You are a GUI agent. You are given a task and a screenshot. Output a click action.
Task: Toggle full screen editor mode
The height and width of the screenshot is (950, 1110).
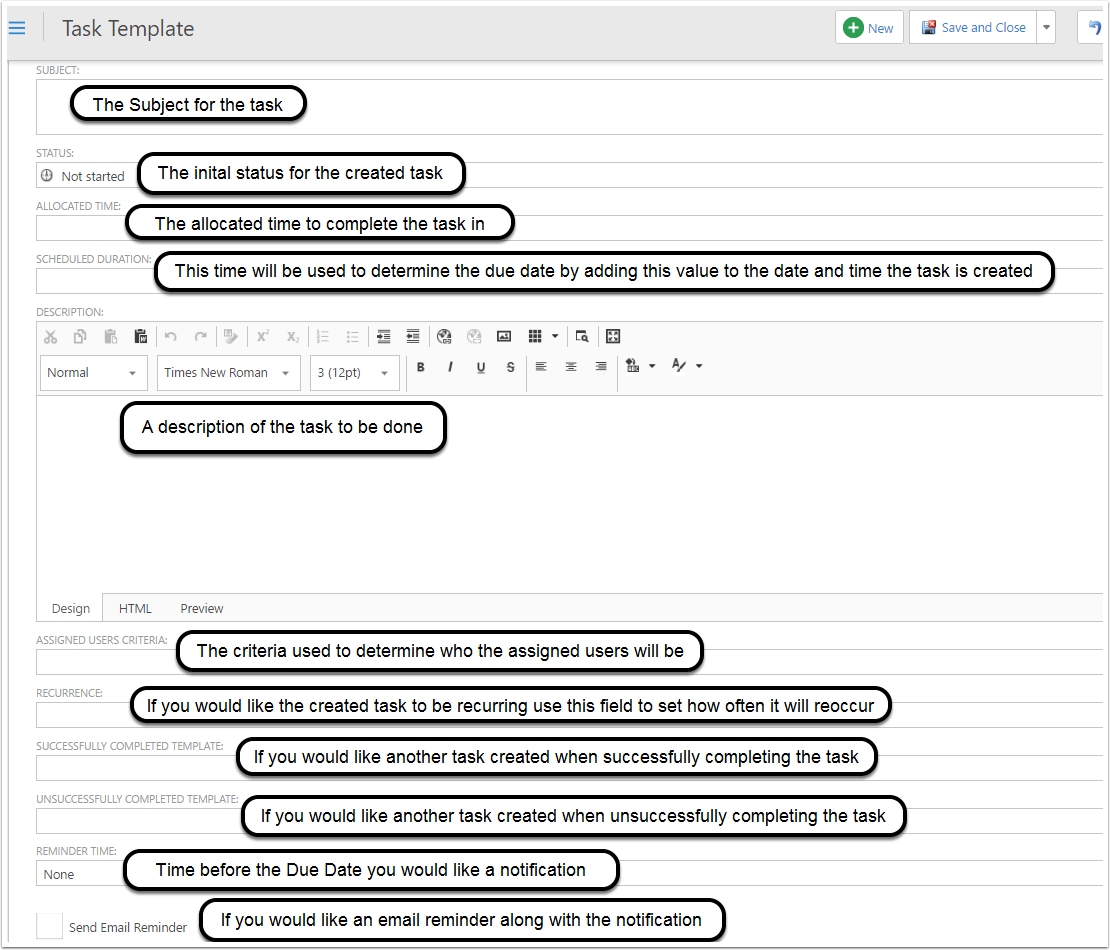coord(613,337)
